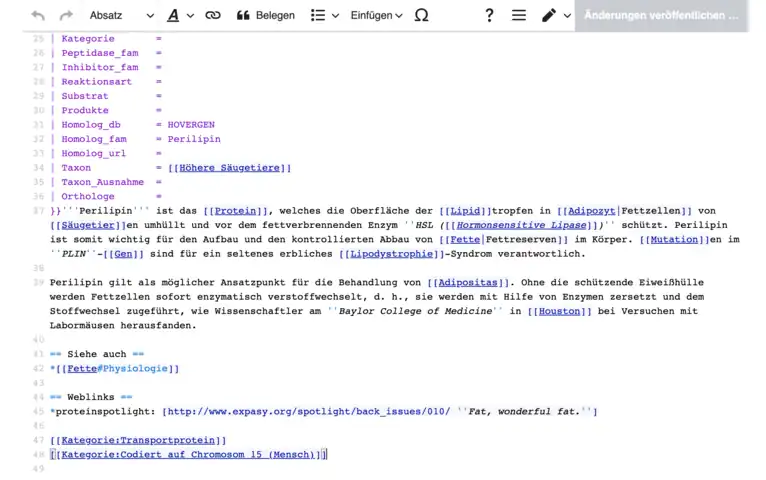Open text style formatting menu

click(173, 16)
